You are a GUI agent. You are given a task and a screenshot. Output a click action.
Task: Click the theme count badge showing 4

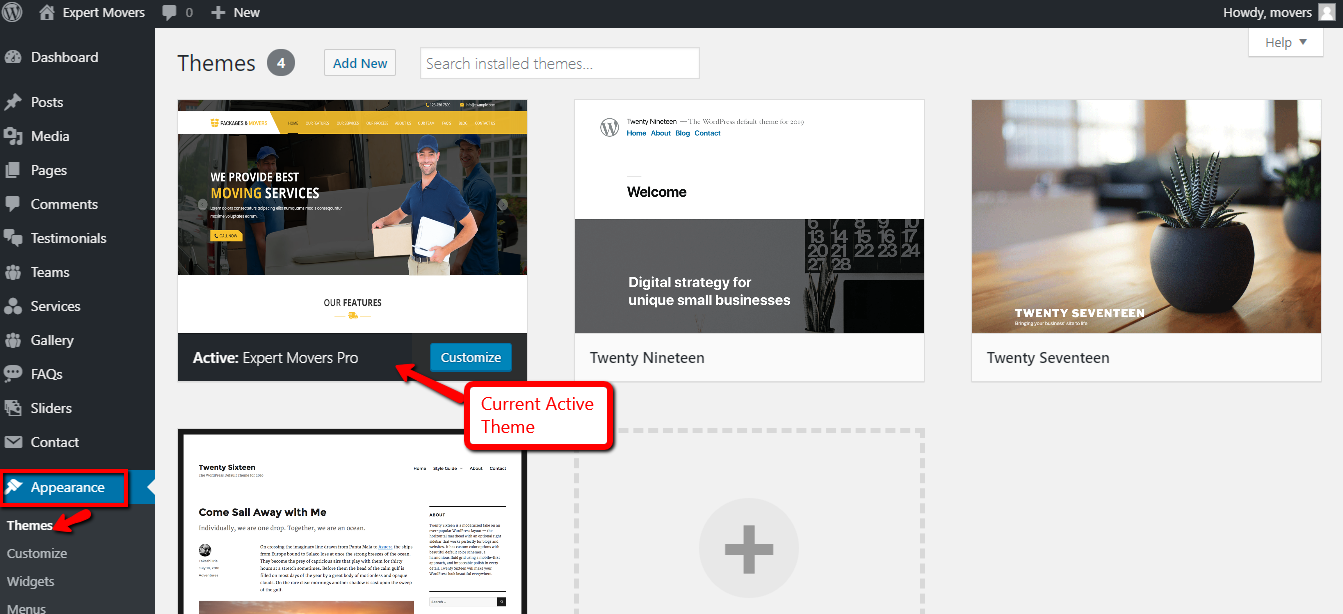click(x=281, y=63)
